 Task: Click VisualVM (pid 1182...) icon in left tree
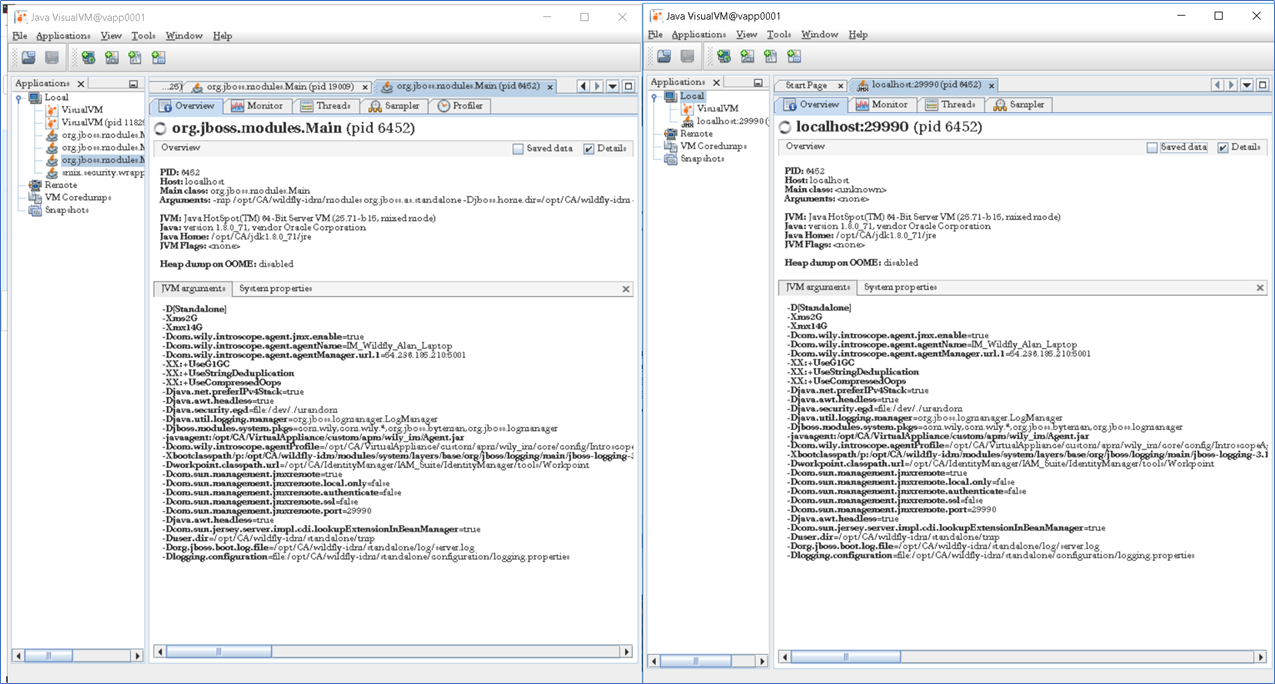[53, 122]
